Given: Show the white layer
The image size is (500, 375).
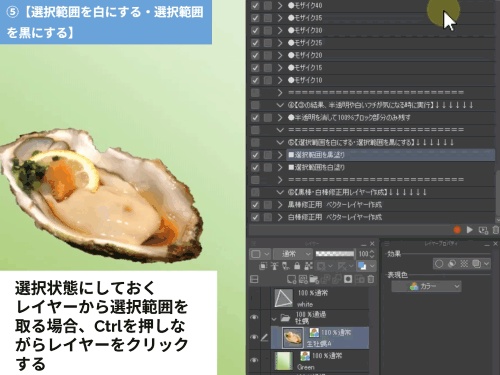Looking at the screenshot, I should tap(254, 298).
